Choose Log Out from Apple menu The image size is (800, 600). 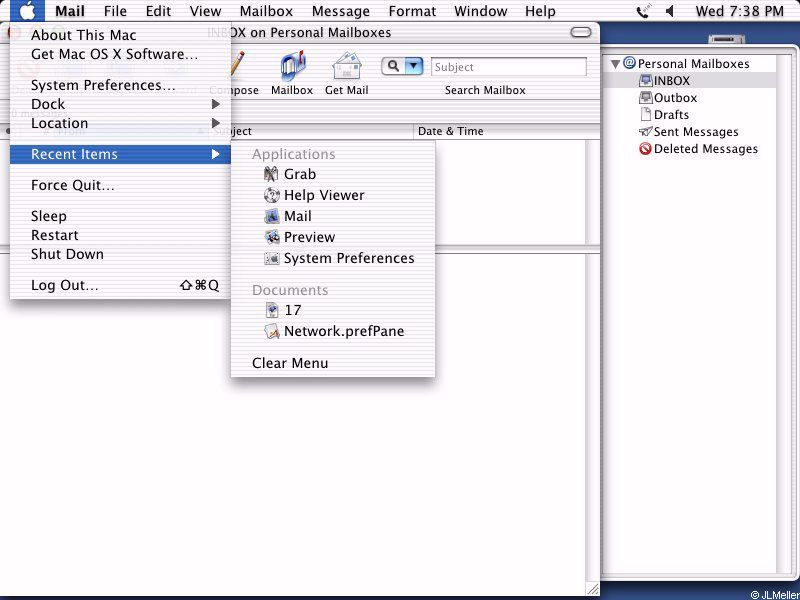coord(121,285)
